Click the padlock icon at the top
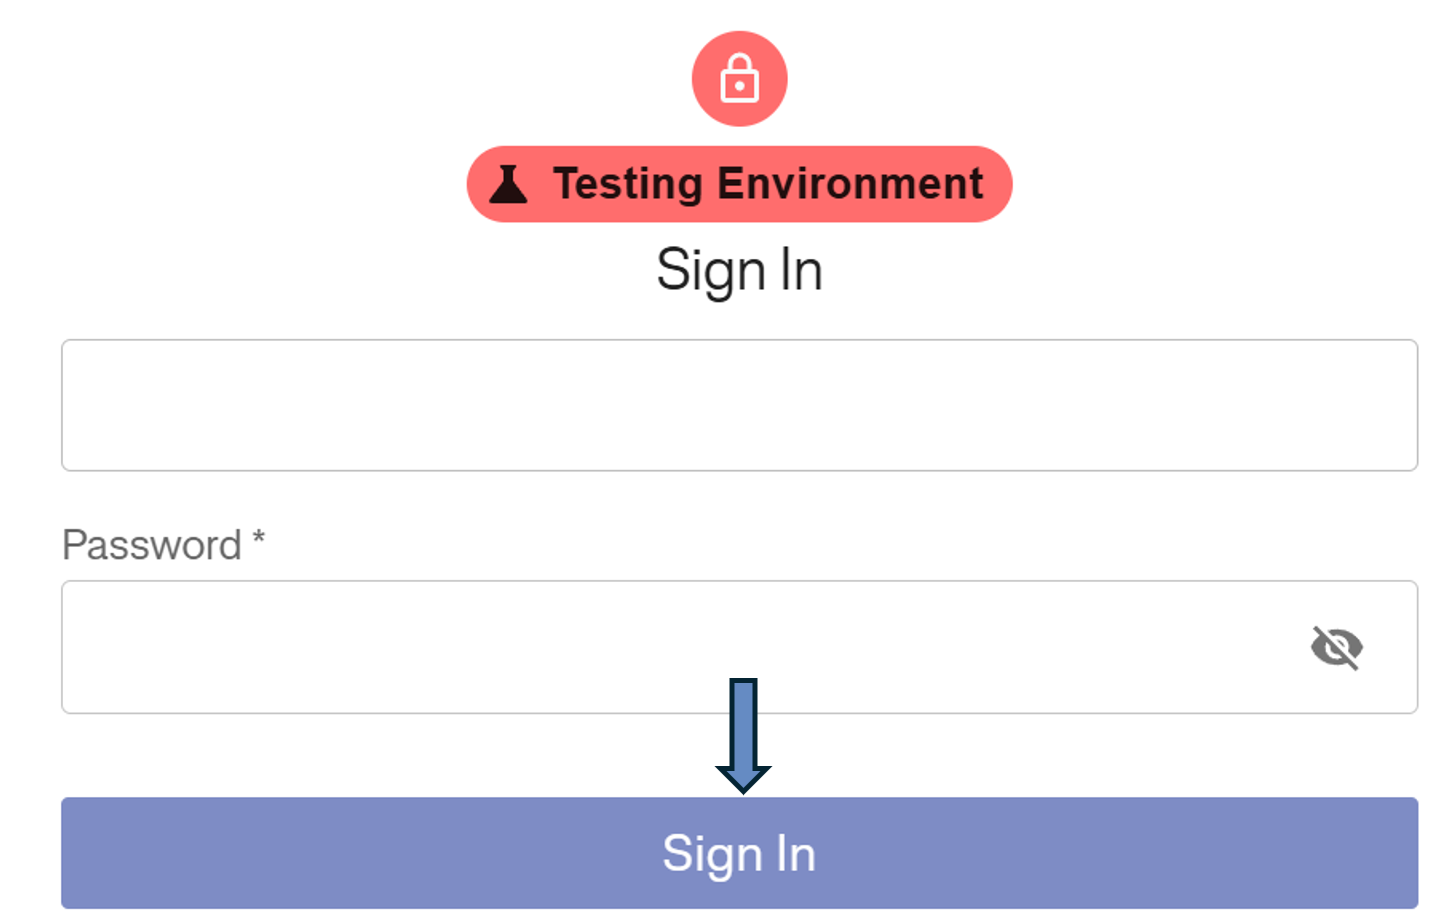This screenshot has width=1453, height=922. click(x=739, y=79)
